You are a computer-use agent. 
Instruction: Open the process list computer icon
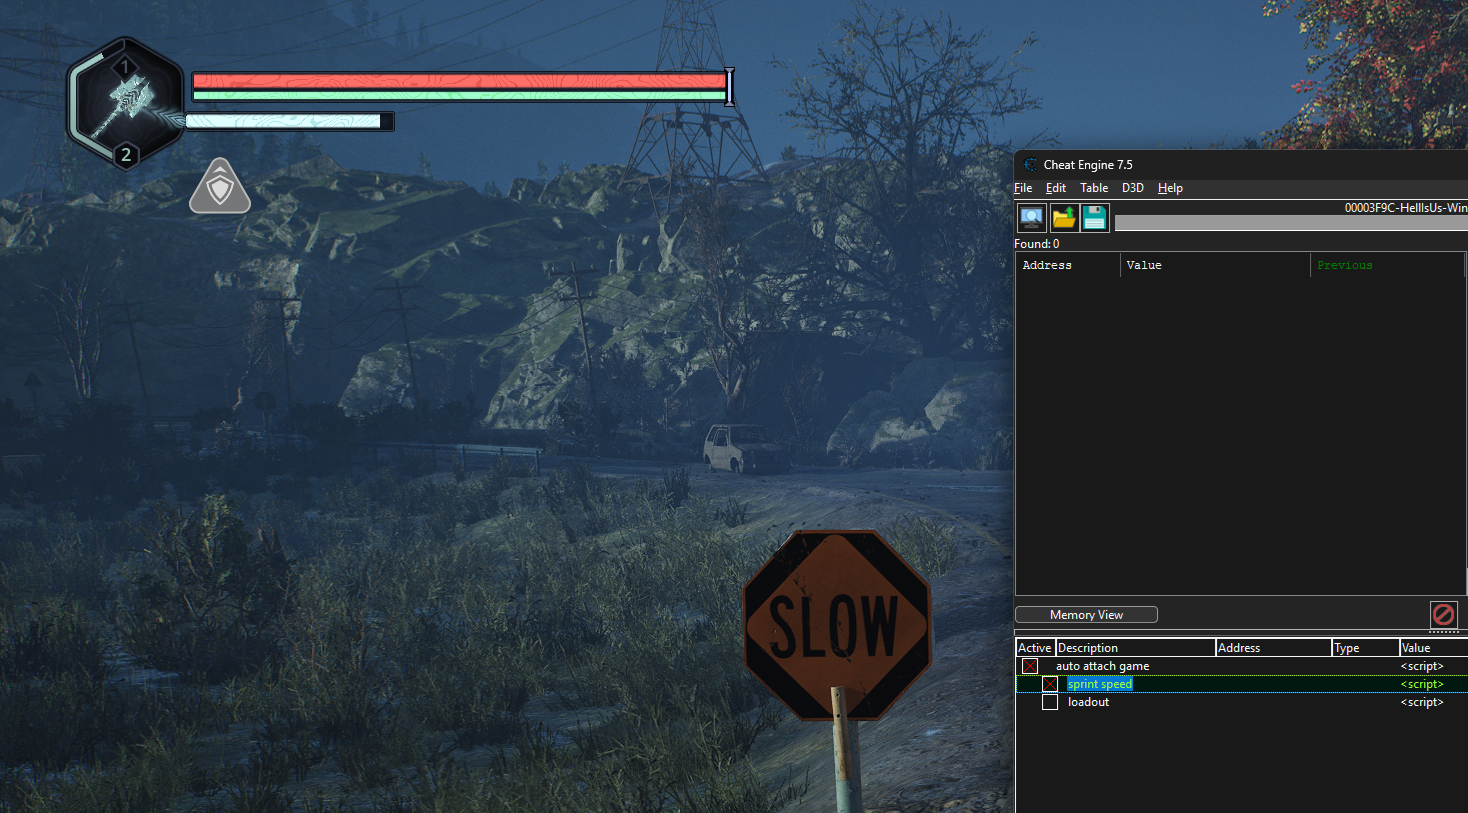pyautogui.click(x=1031, y=217)
